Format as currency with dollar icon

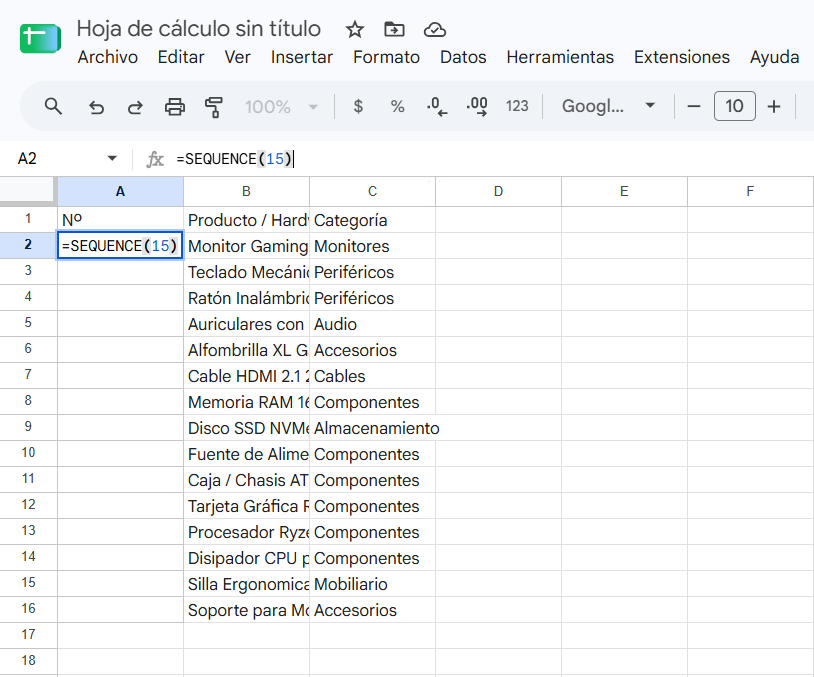coord(358,106)
